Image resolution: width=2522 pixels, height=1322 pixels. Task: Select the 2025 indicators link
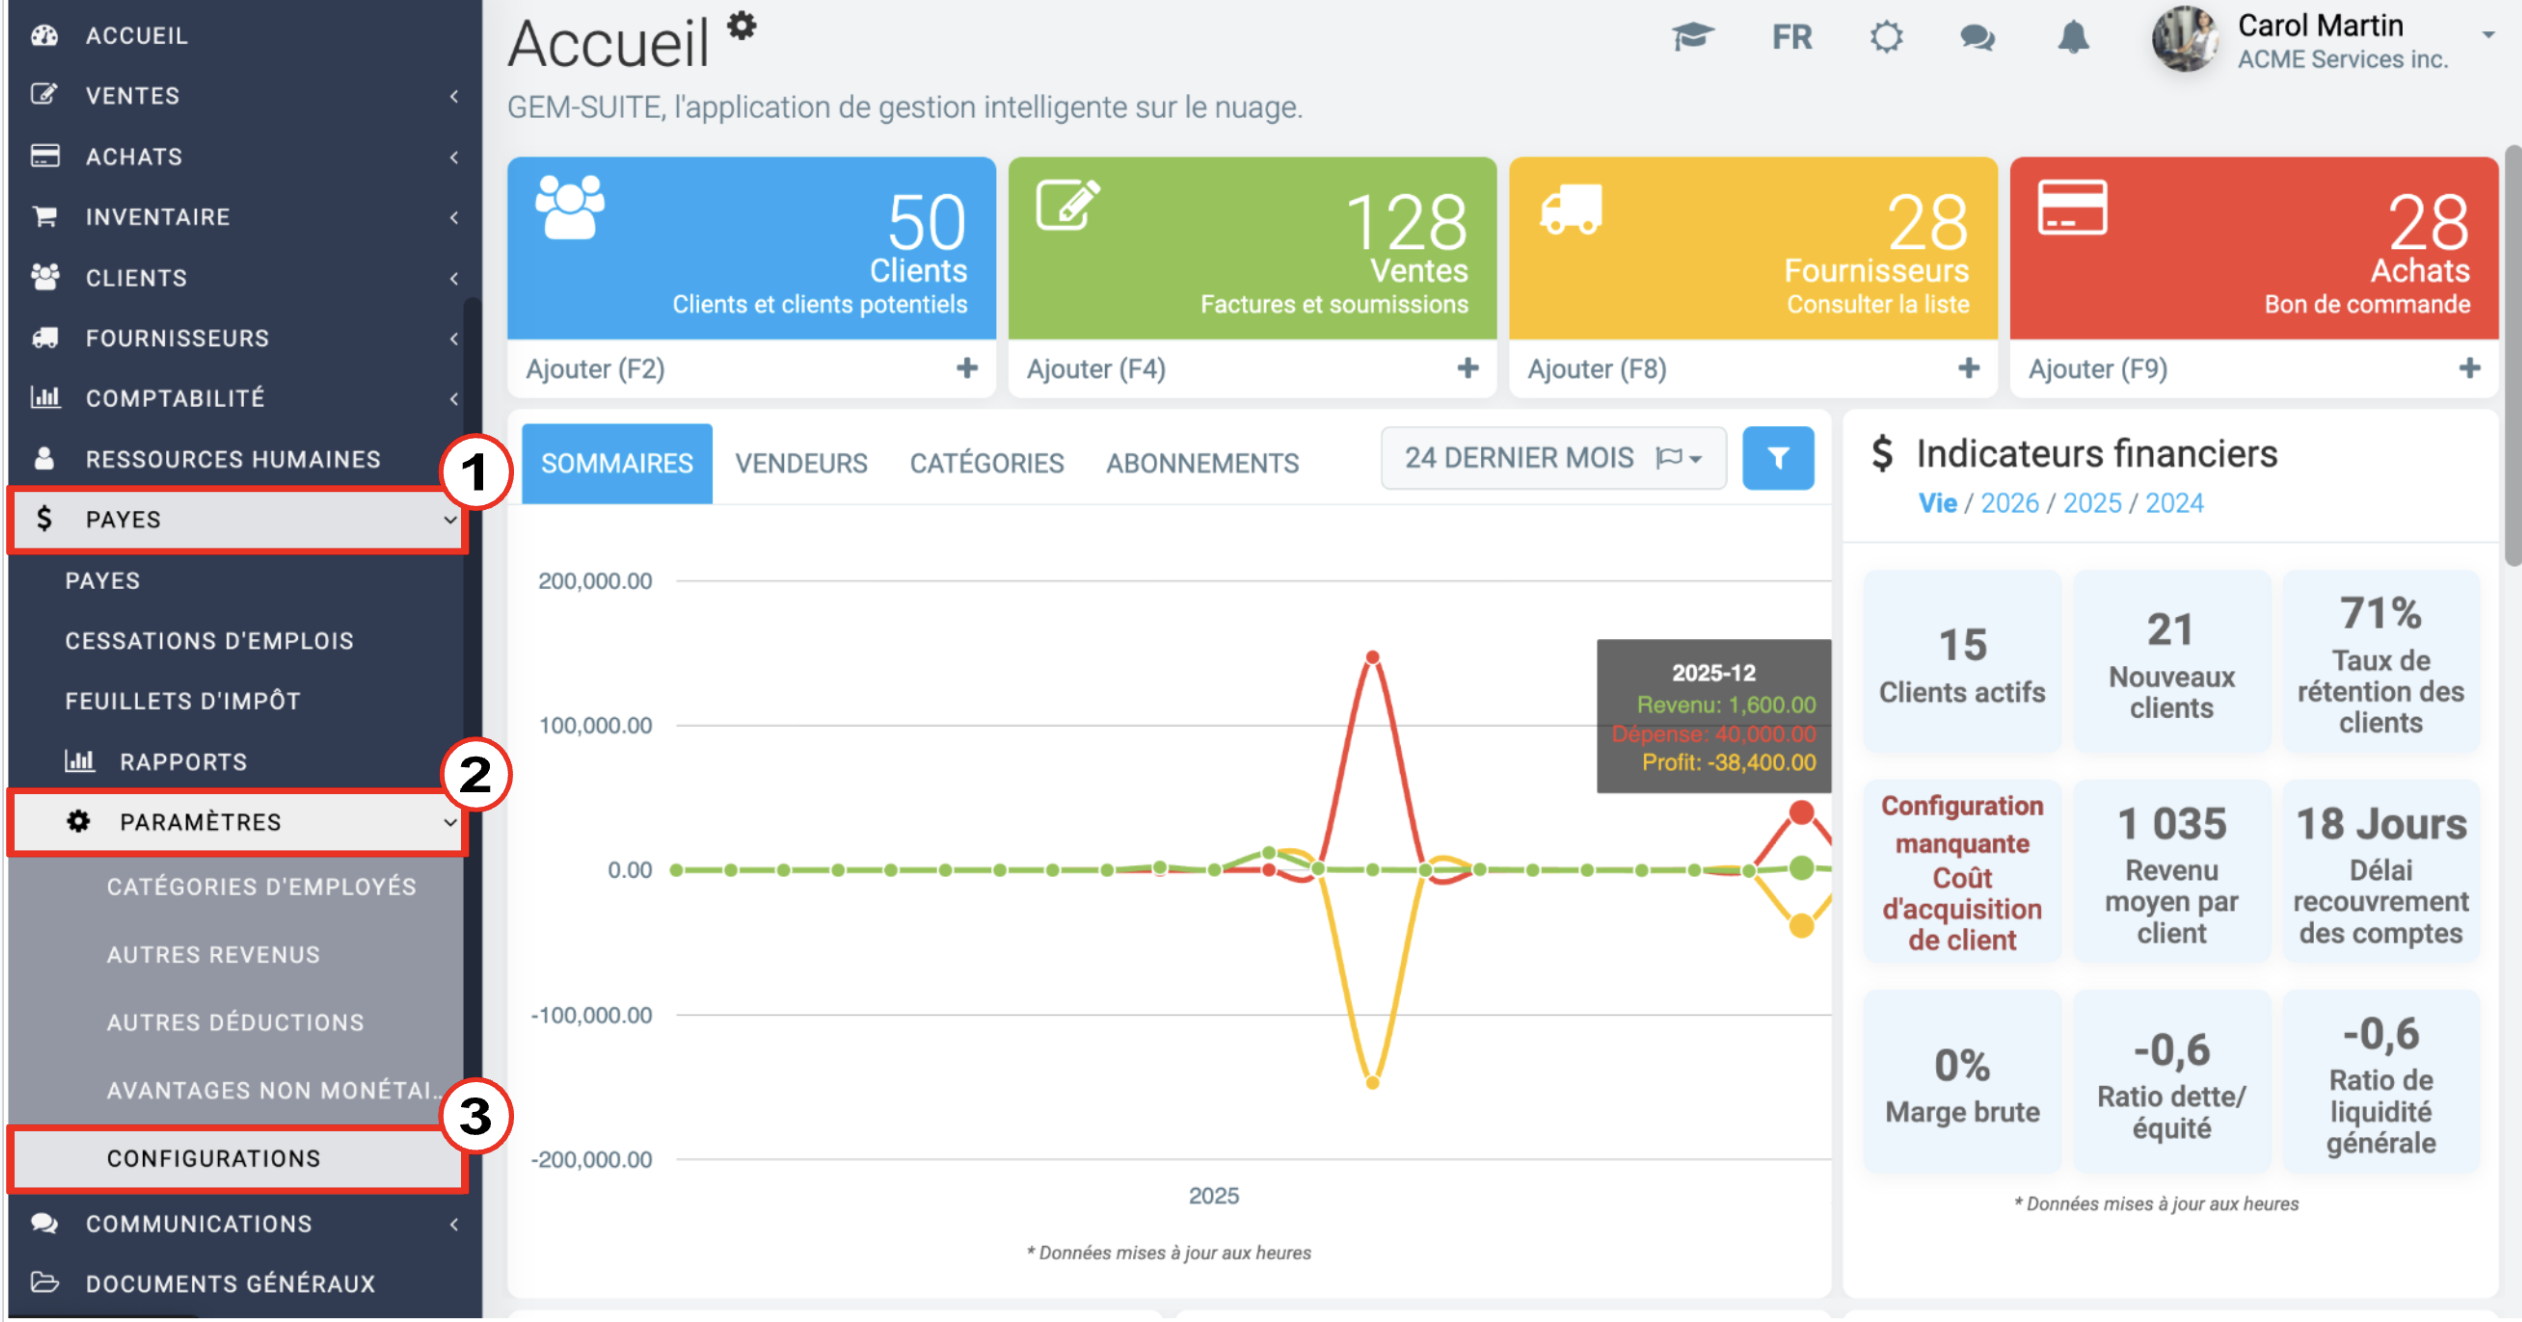click(2092, 503)
